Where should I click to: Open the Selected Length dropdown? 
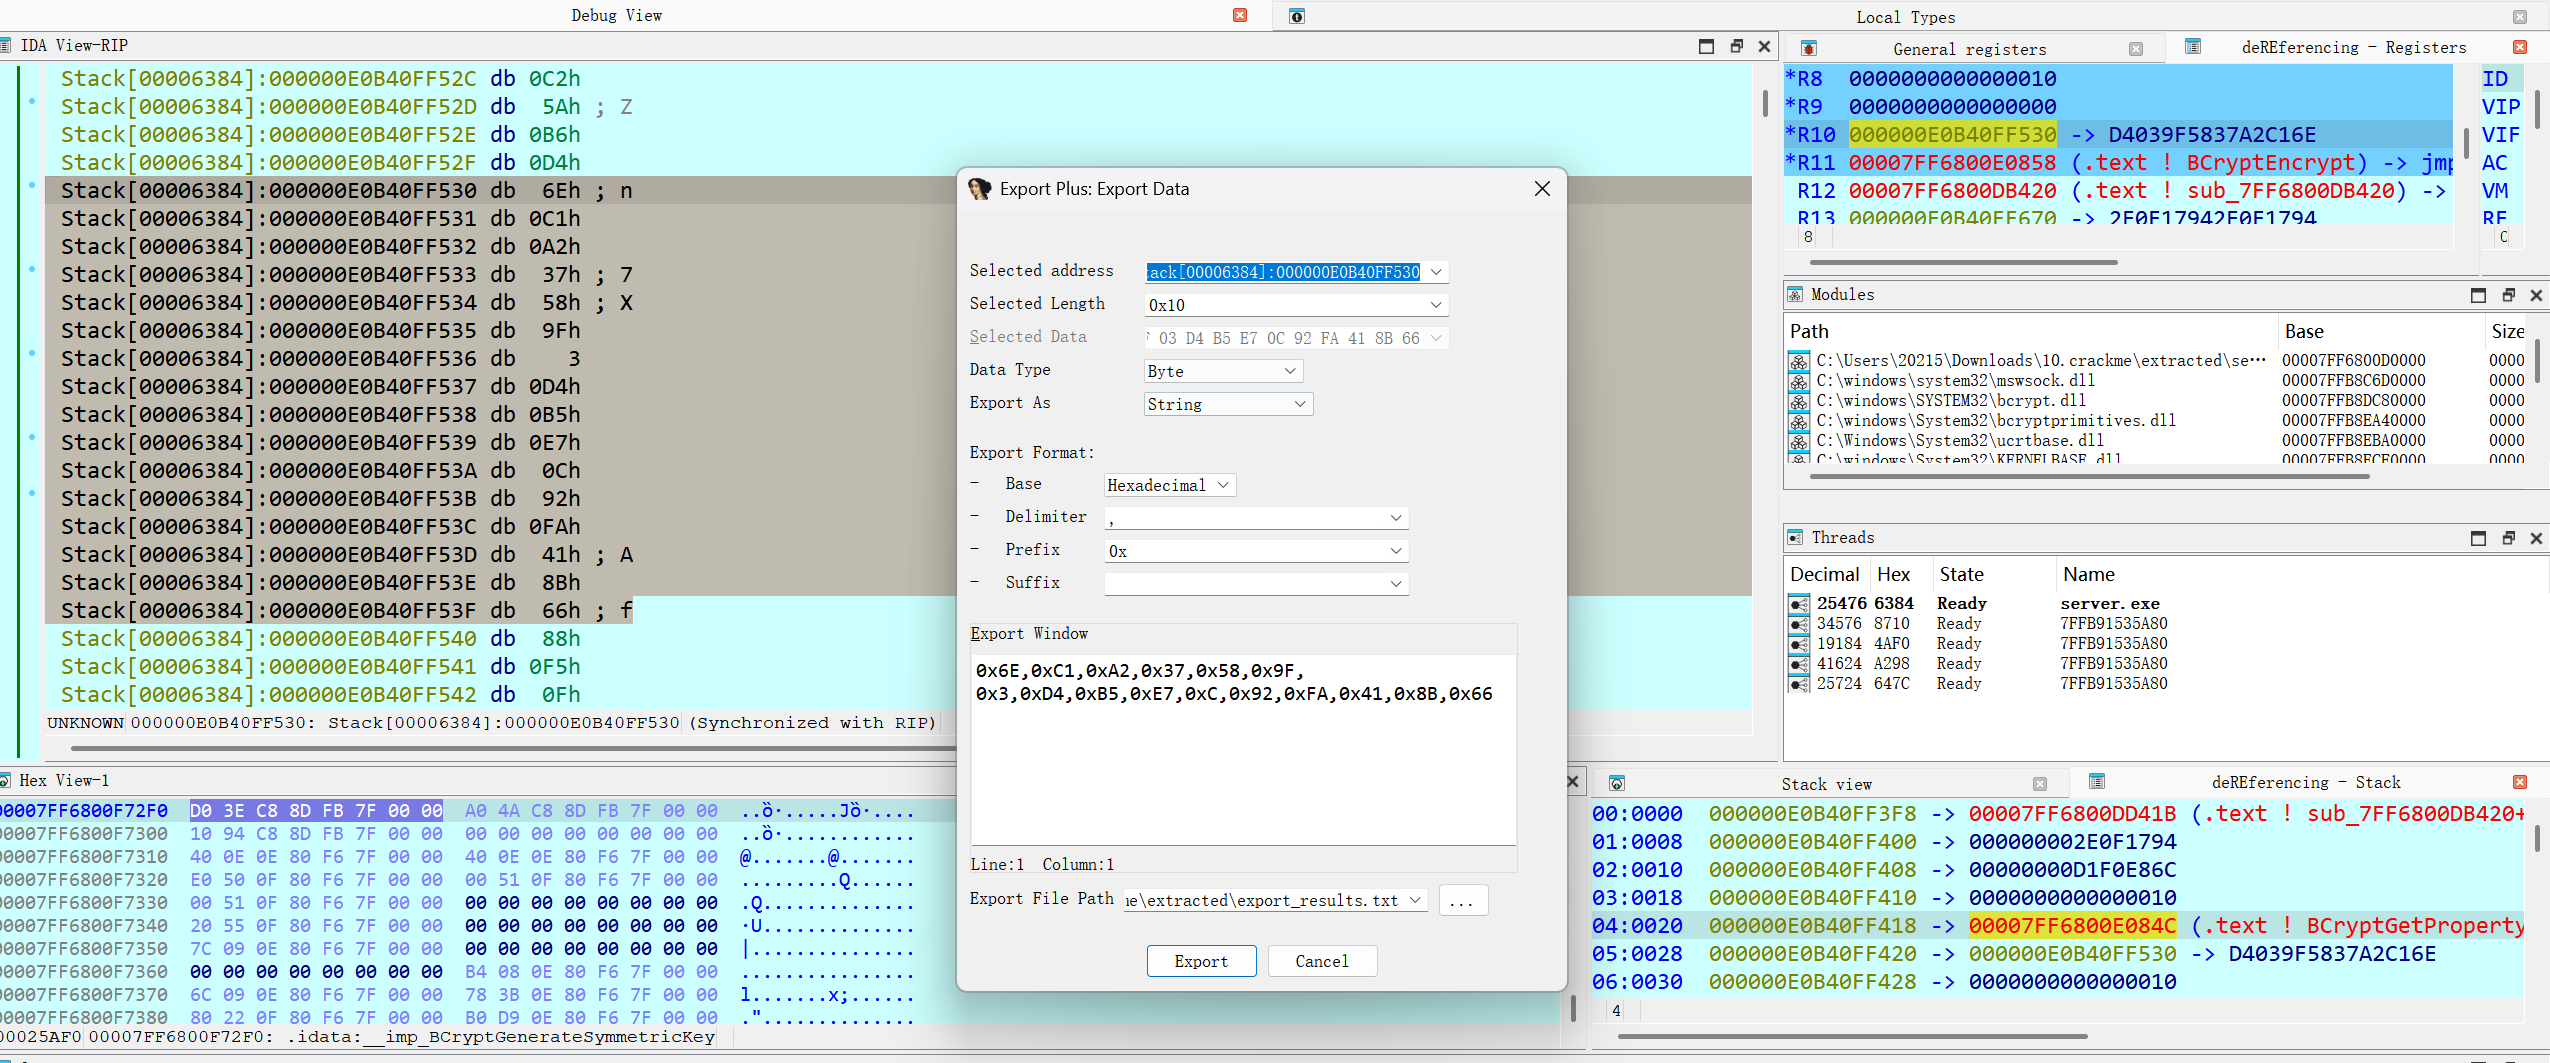pos(1436,305)
